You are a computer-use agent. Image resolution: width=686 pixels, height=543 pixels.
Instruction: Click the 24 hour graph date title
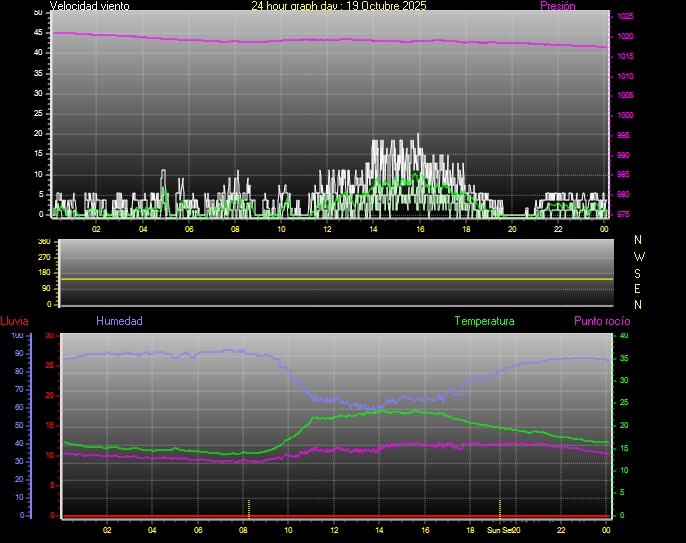[339, 6]
